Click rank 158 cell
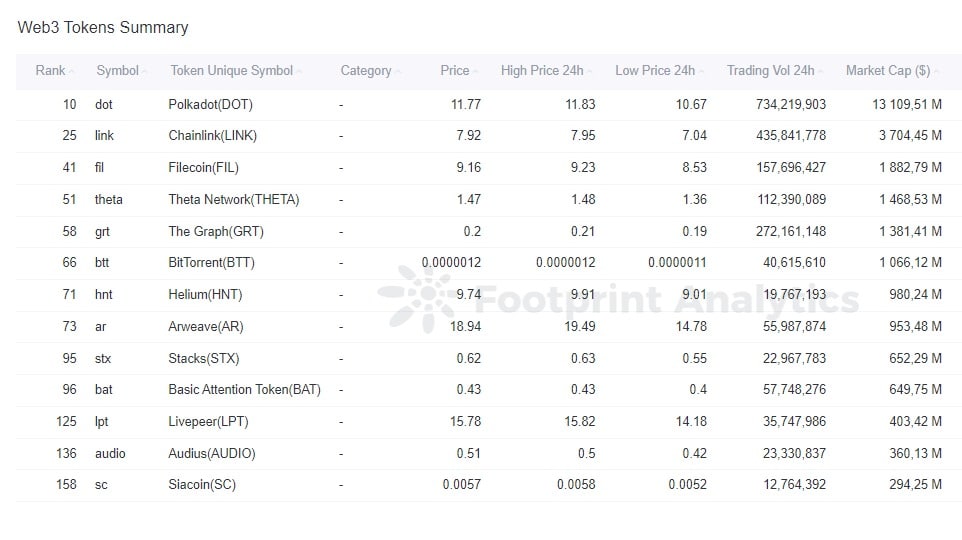 coord(66,485)
